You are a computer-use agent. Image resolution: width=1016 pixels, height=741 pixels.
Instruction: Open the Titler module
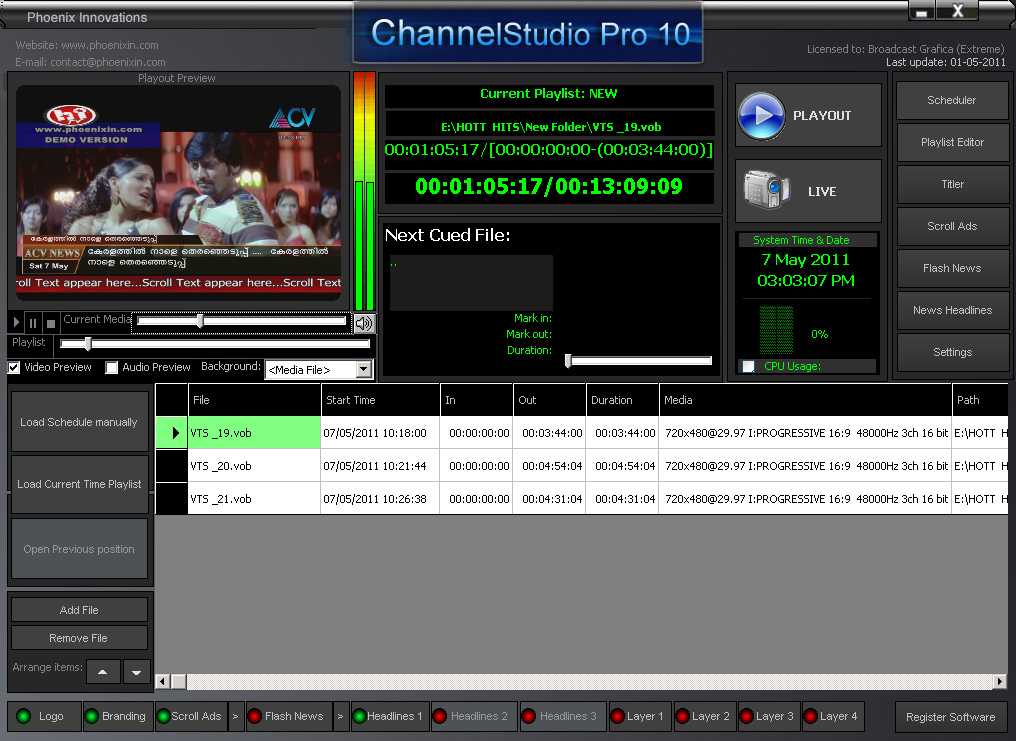click(x=952, y=185)
